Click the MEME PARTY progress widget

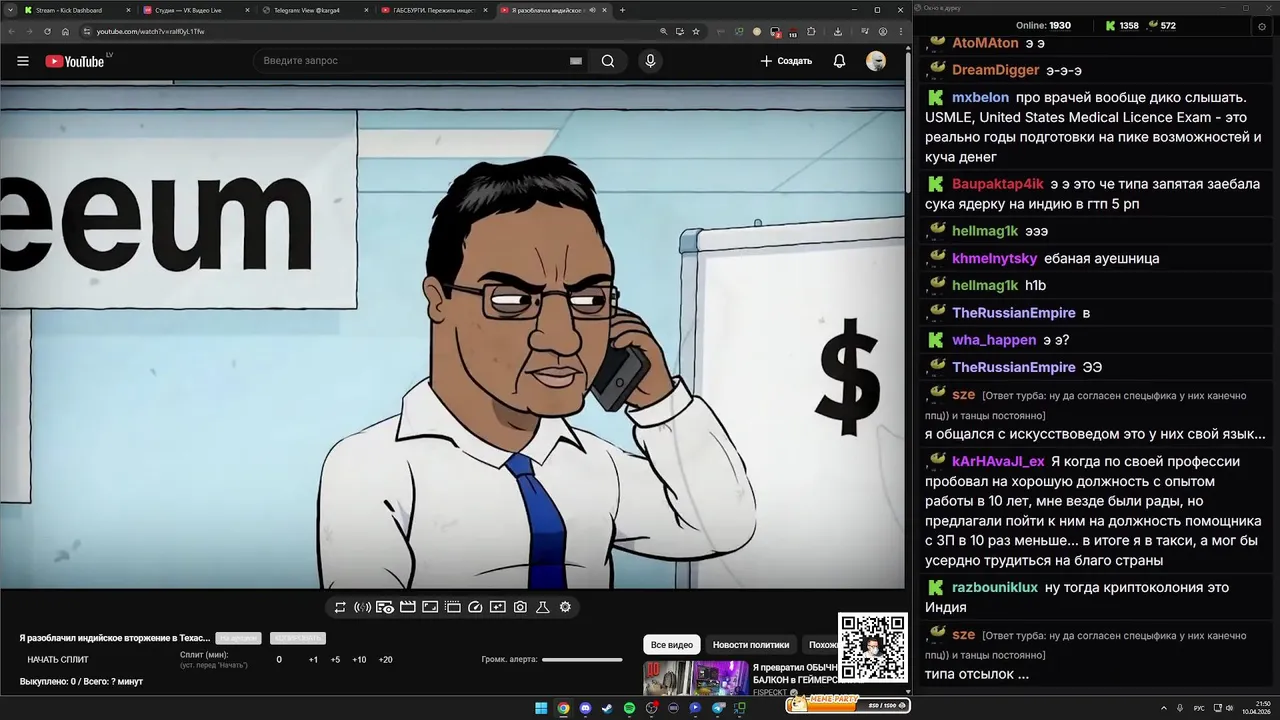tap(847, 704)
